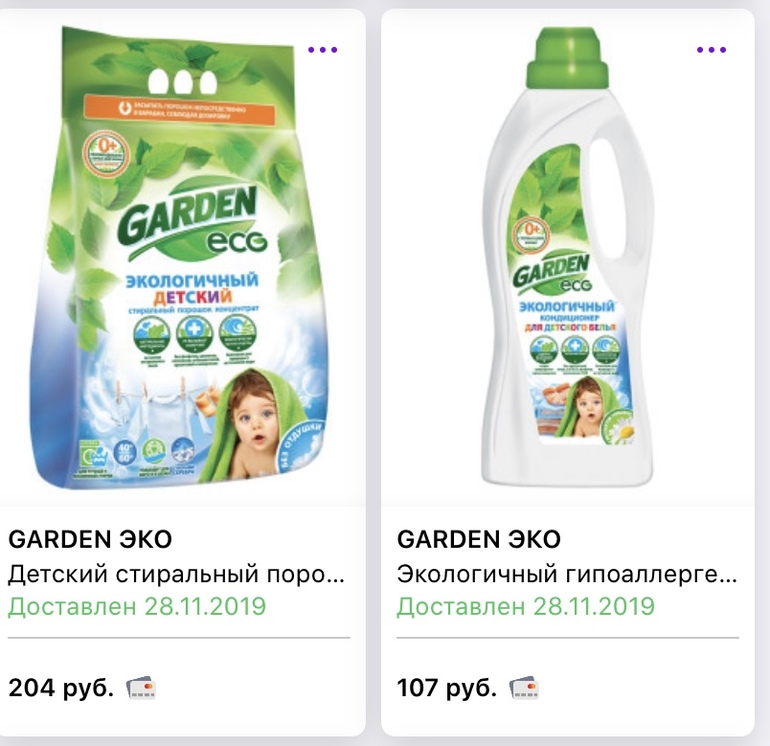770x746 pixels.
Task: Click "Доставлен 28.11.2019" status under conditioner
Action: 526,606
